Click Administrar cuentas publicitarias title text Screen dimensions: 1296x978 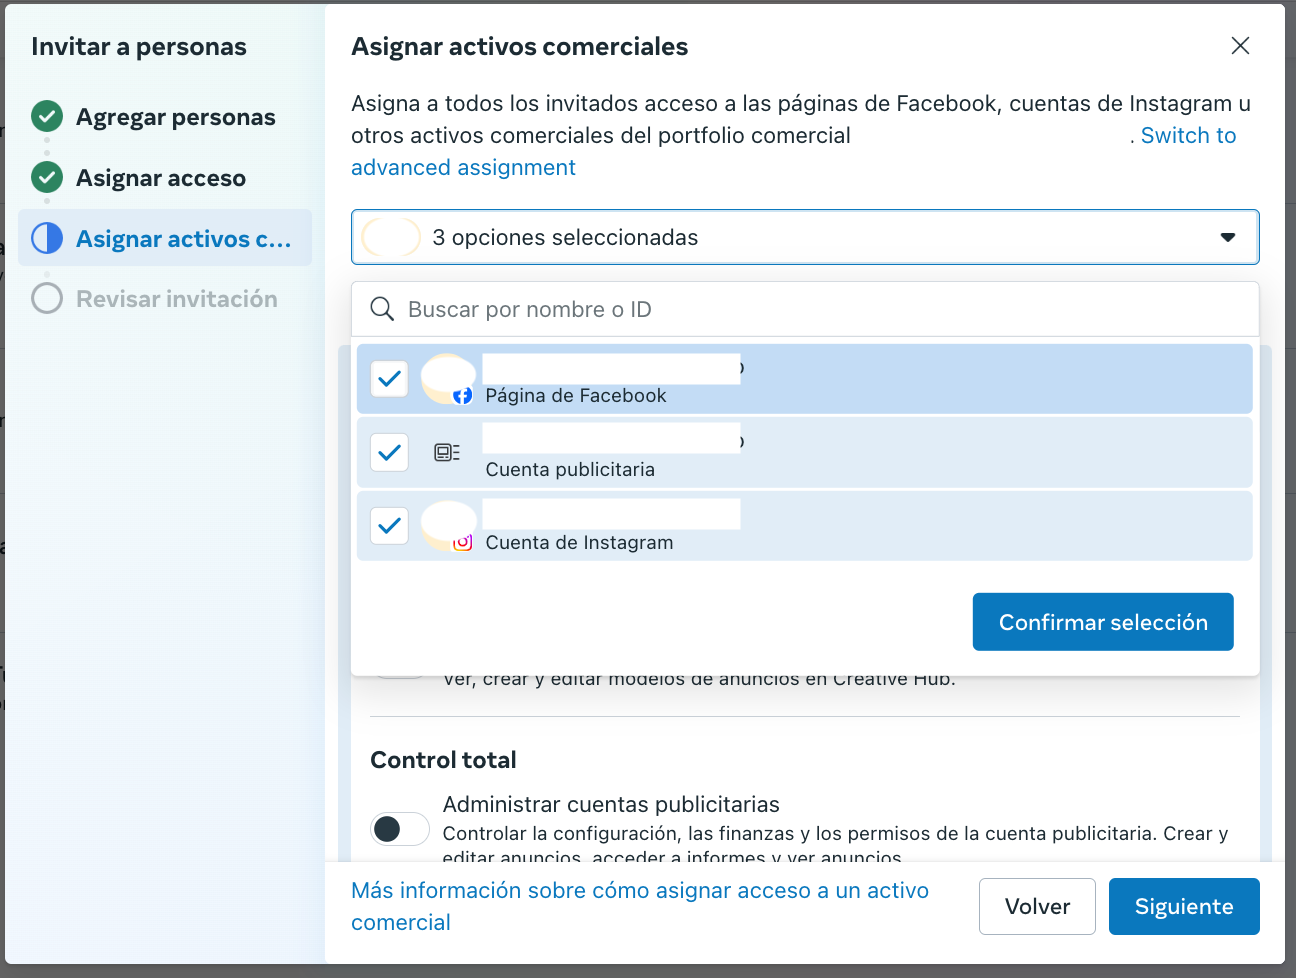tap(611, 804)
